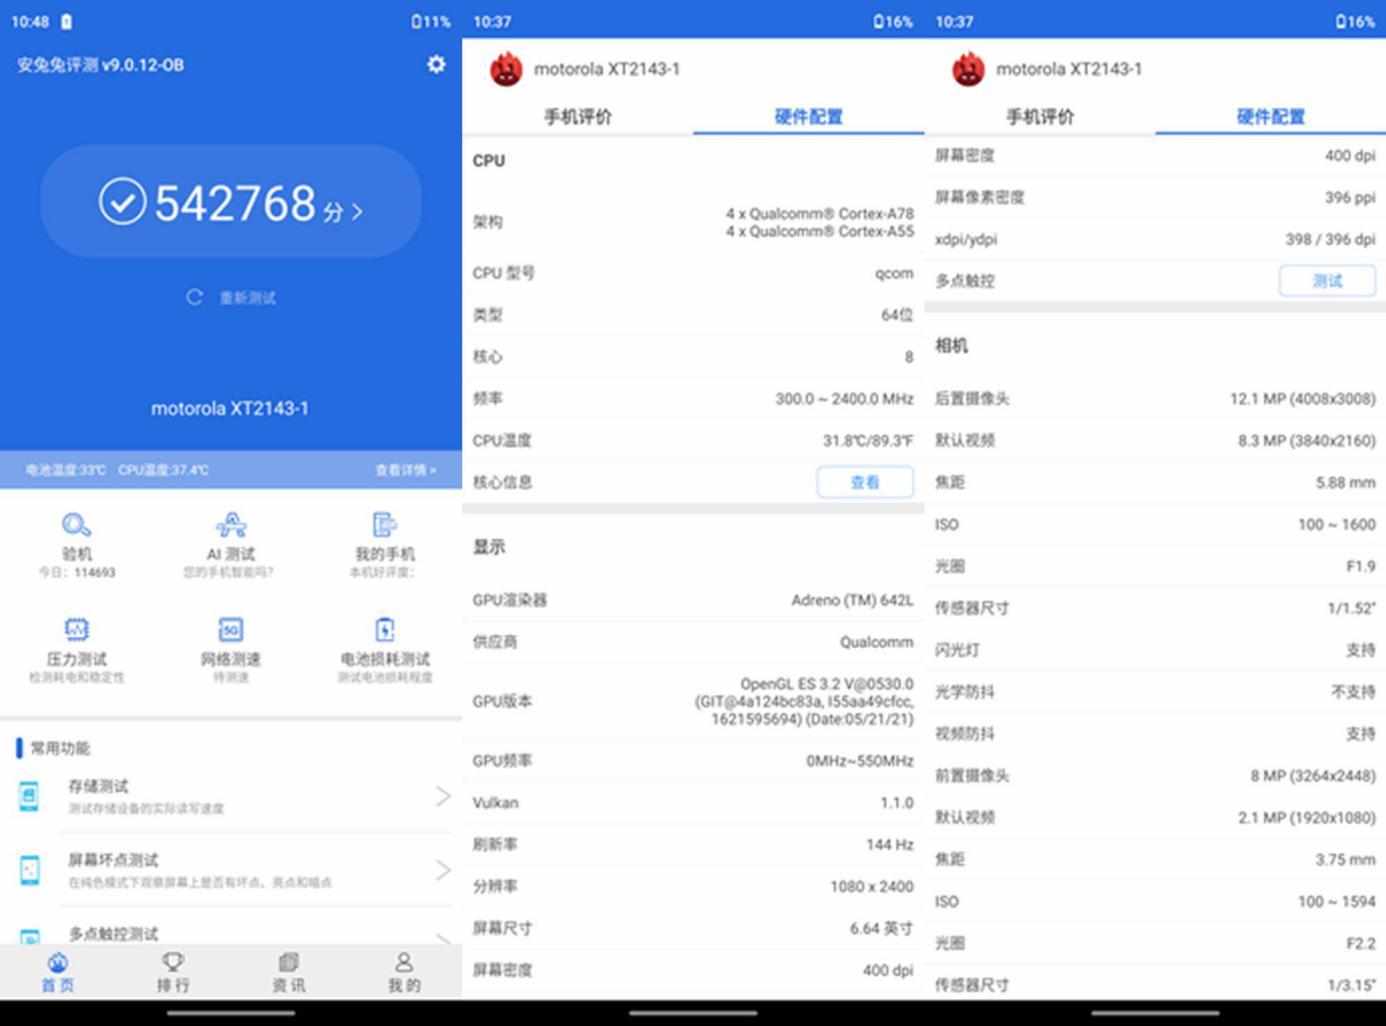Tap 电池温度 33℃ reading
Screen dimensions: 1386x1026
[x=65, y=470]
